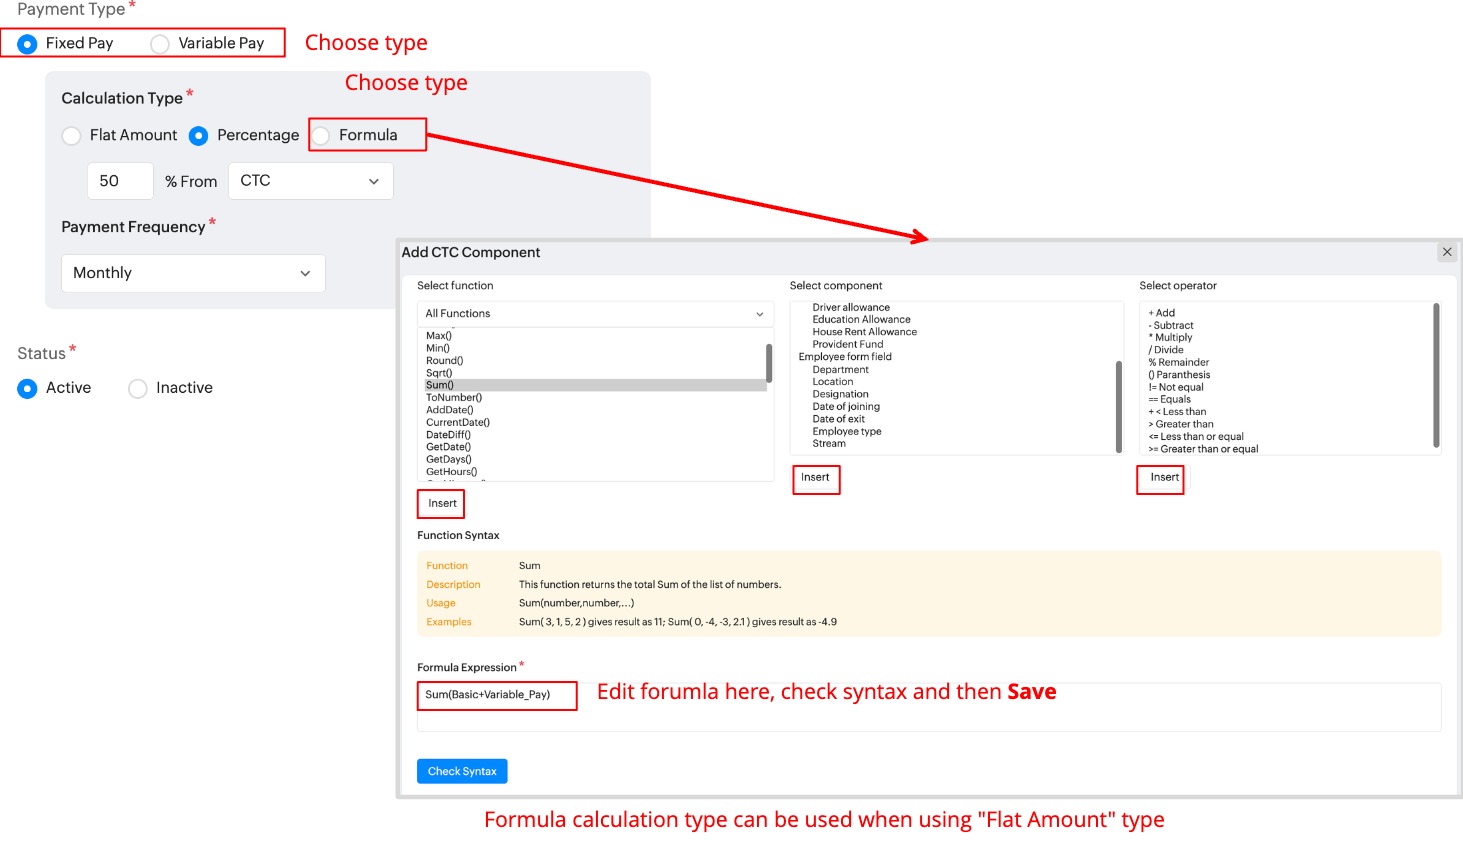Select Sqrt() in the function list

click(x=439, y=373)
